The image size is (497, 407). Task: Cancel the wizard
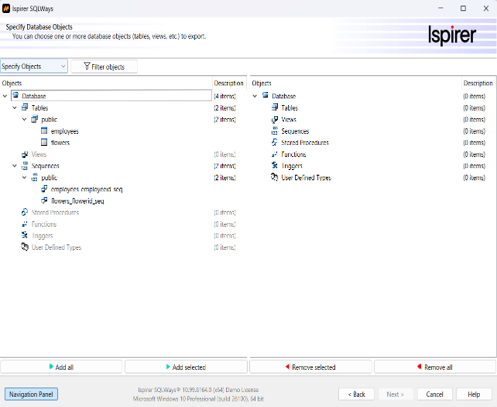pyautogui.click(x=435, y=394)
